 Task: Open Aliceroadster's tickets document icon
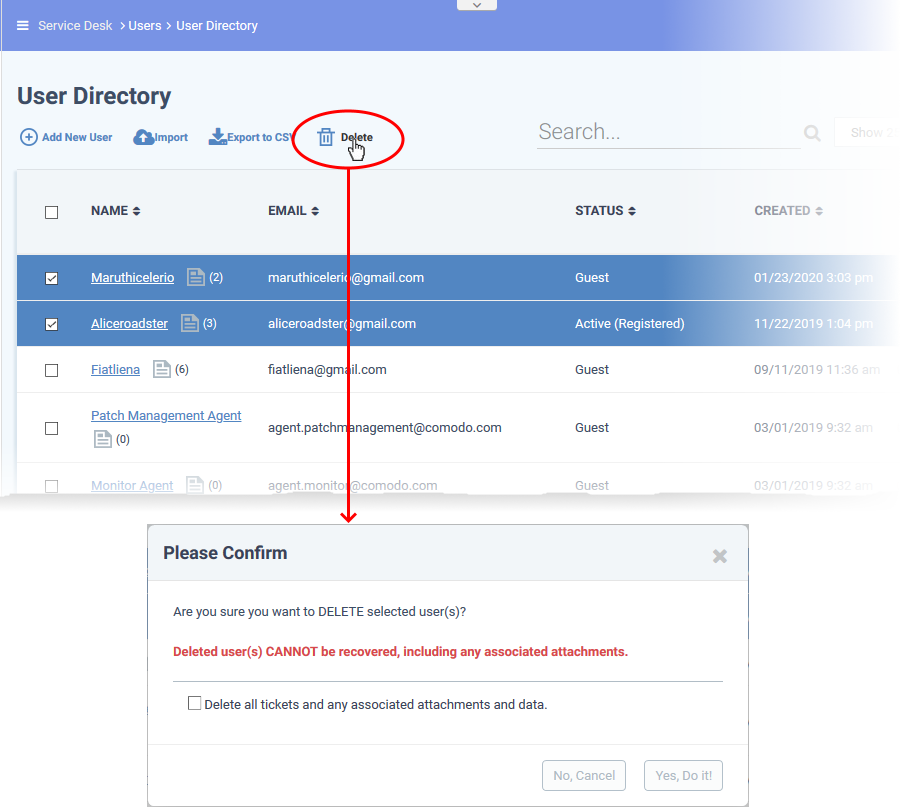(189, 323)
